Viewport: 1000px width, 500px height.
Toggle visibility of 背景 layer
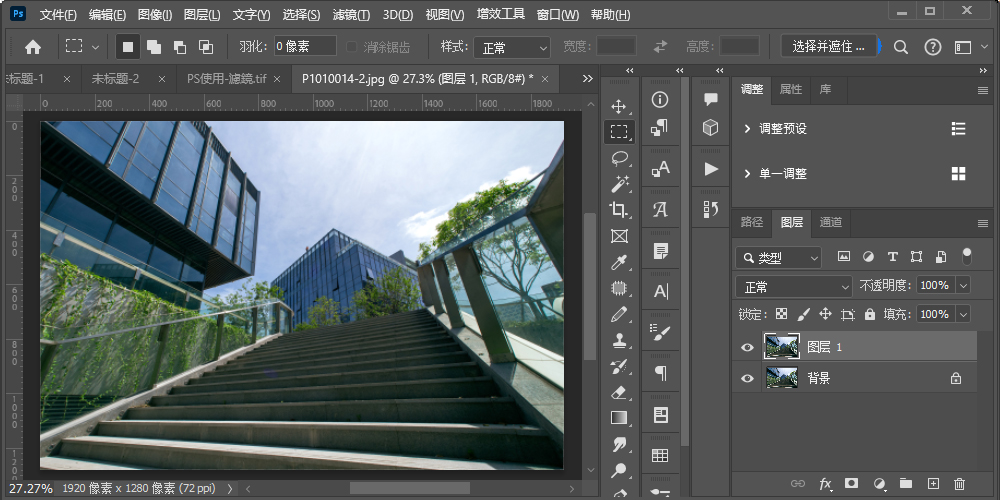point(747,379)
